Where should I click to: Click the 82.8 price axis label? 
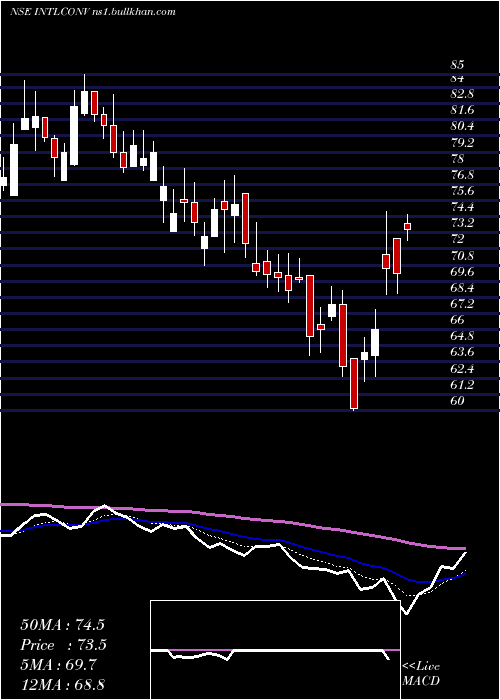[x=462, y=94]
